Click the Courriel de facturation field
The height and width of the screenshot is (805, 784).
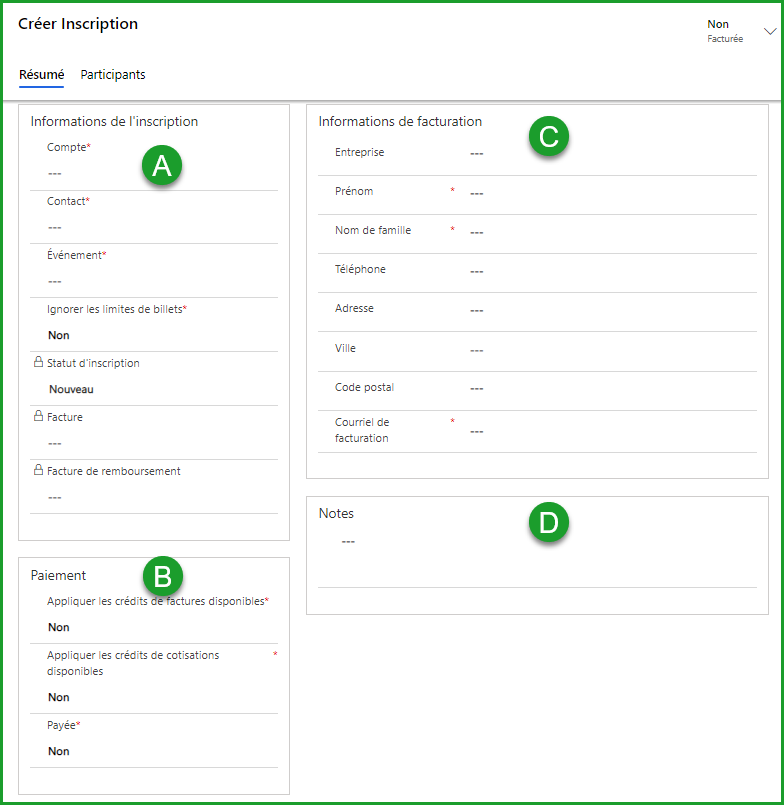(610, 431)
